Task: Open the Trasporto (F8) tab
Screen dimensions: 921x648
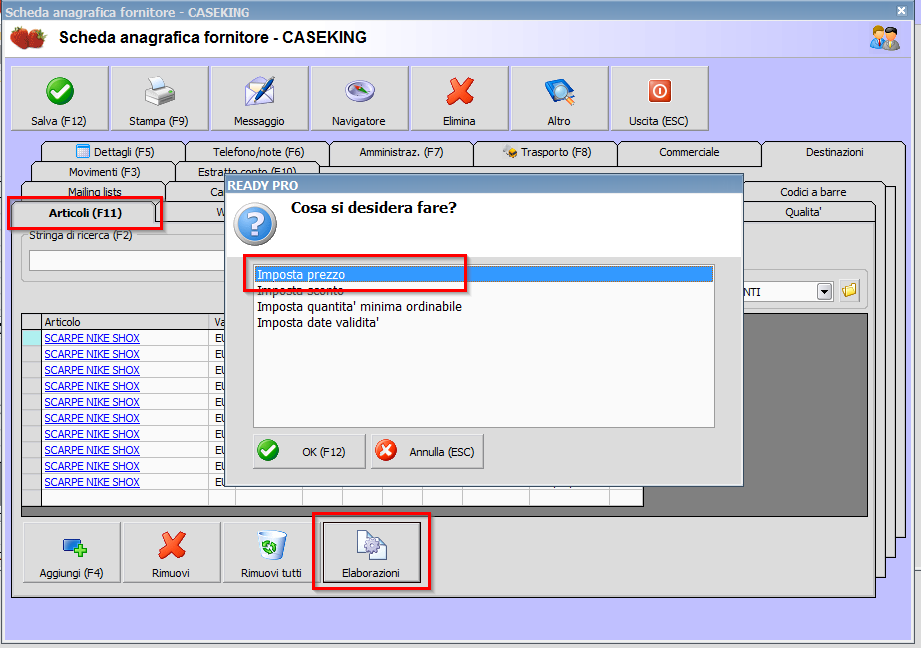Action: [546, 152]
